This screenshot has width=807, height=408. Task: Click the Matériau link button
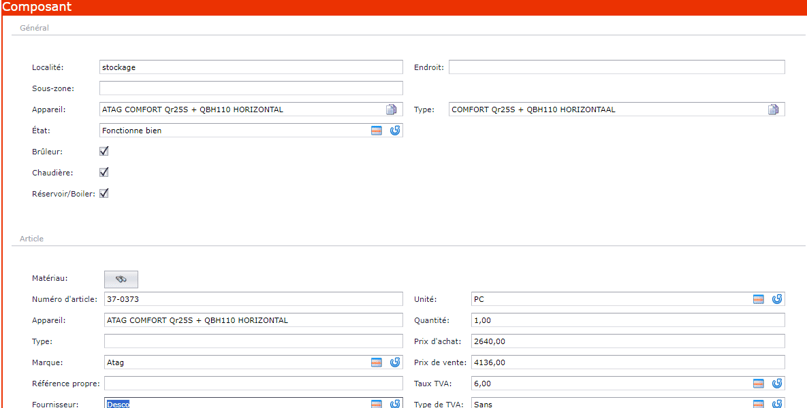pos(121,279)
